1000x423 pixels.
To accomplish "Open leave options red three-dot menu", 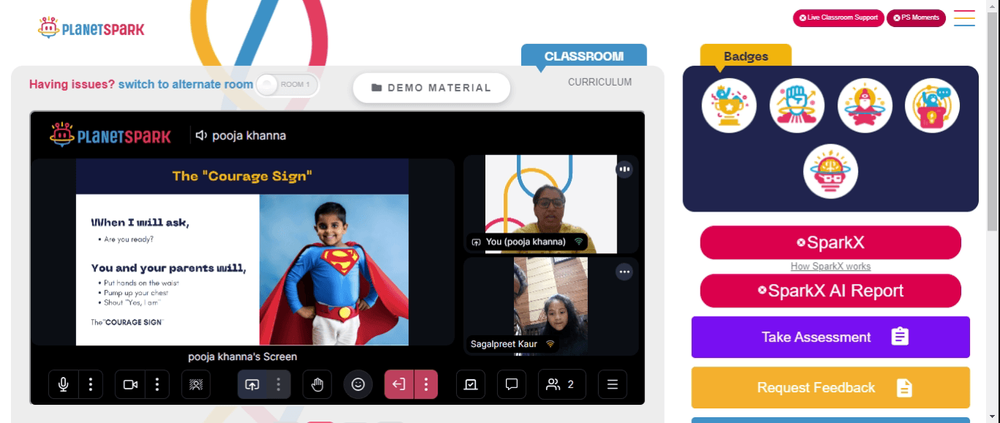I will pos(425,384).
